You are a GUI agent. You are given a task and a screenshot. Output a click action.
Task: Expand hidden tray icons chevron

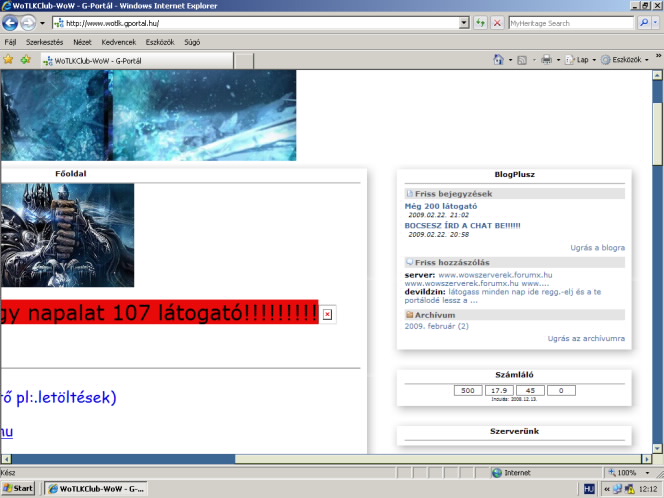click(x=606, y=489)
